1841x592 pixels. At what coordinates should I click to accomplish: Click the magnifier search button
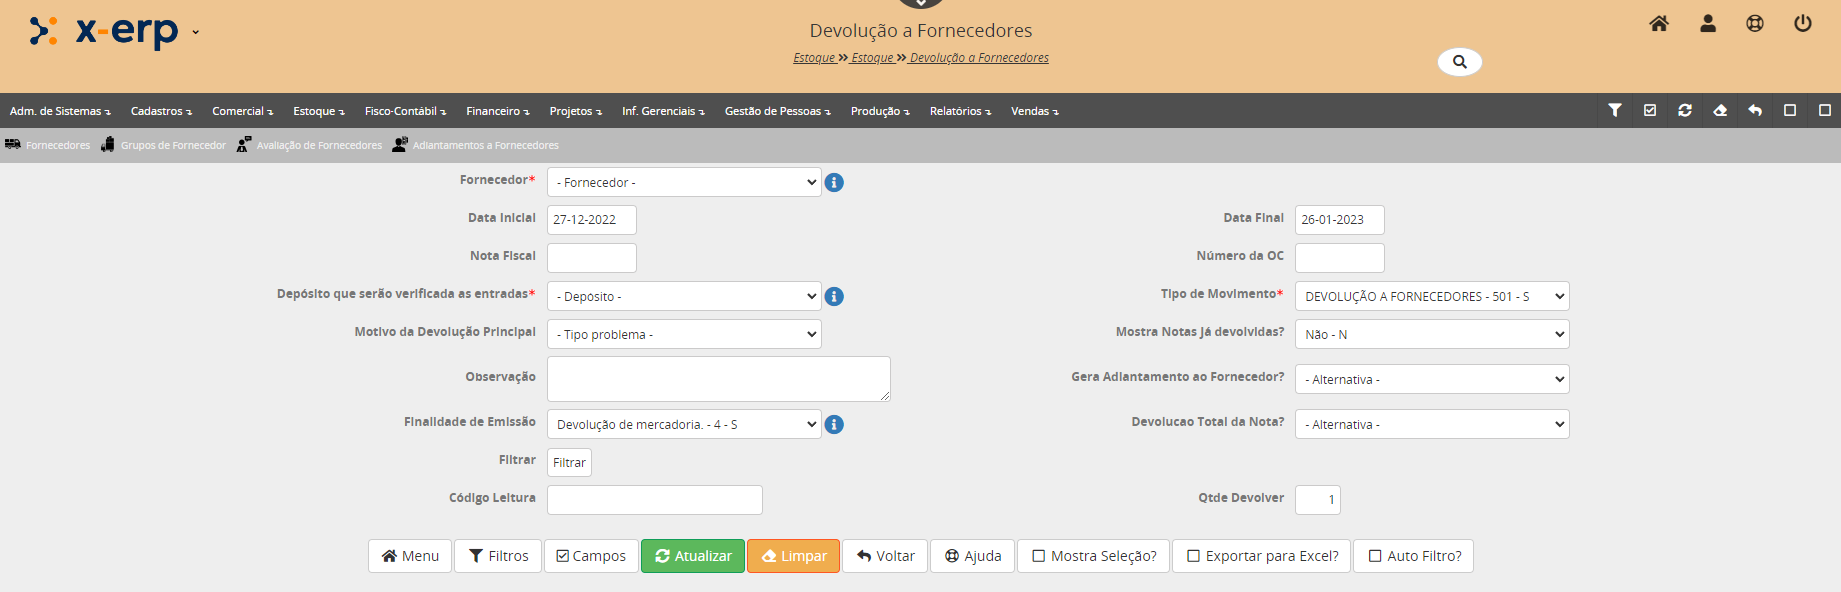point(1460,62)
